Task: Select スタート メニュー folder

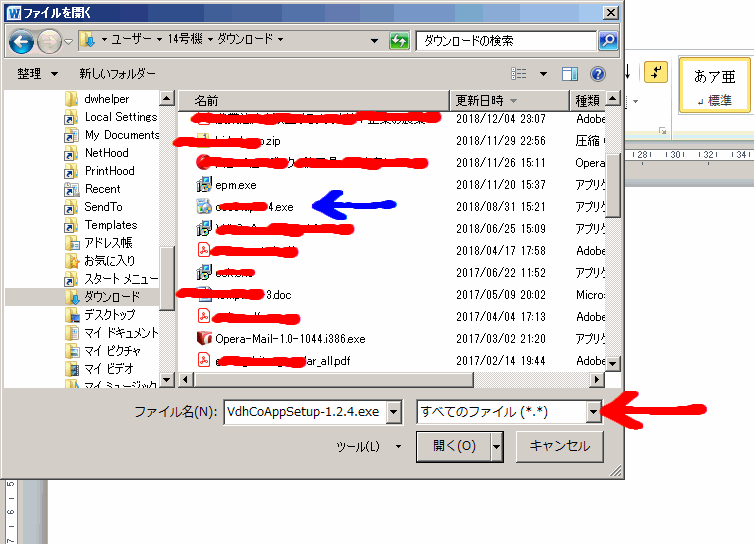Action: point(121,279)
